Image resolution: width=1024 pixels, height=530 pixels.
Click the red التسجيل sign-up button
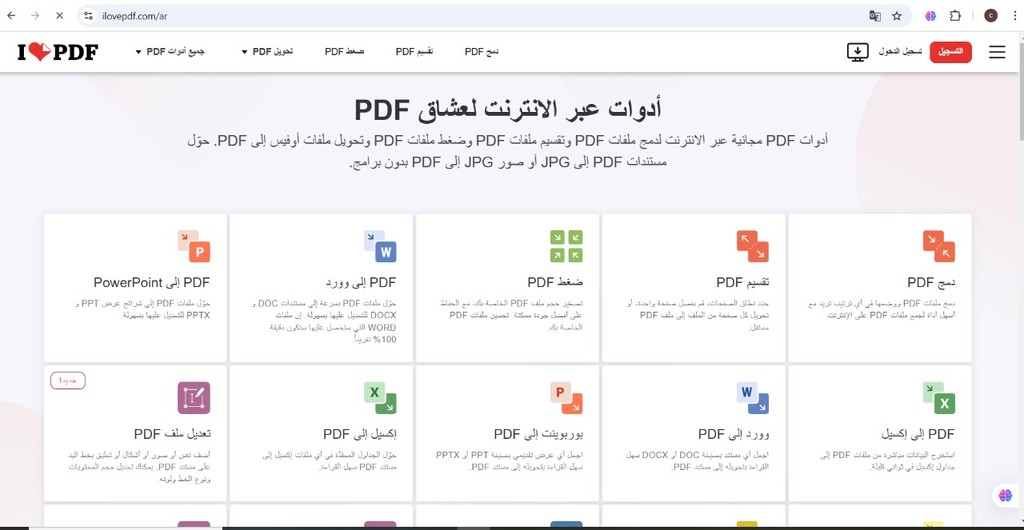[x=950, y=52]
